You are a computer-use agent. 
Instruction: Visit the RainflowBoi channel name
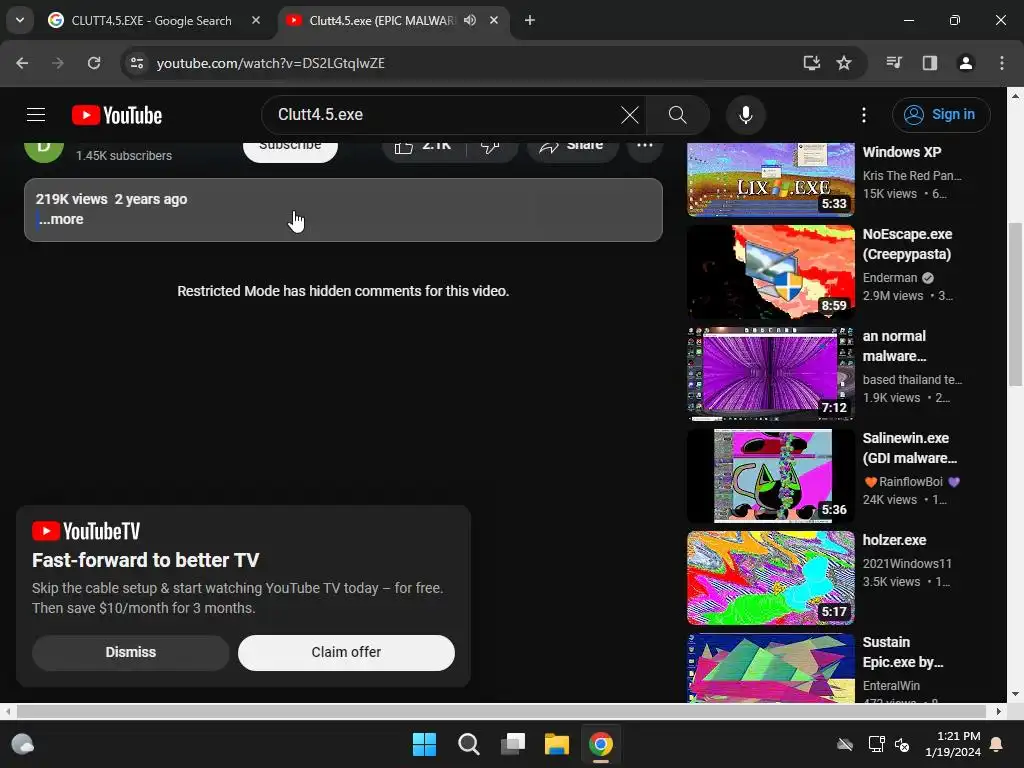910,481
